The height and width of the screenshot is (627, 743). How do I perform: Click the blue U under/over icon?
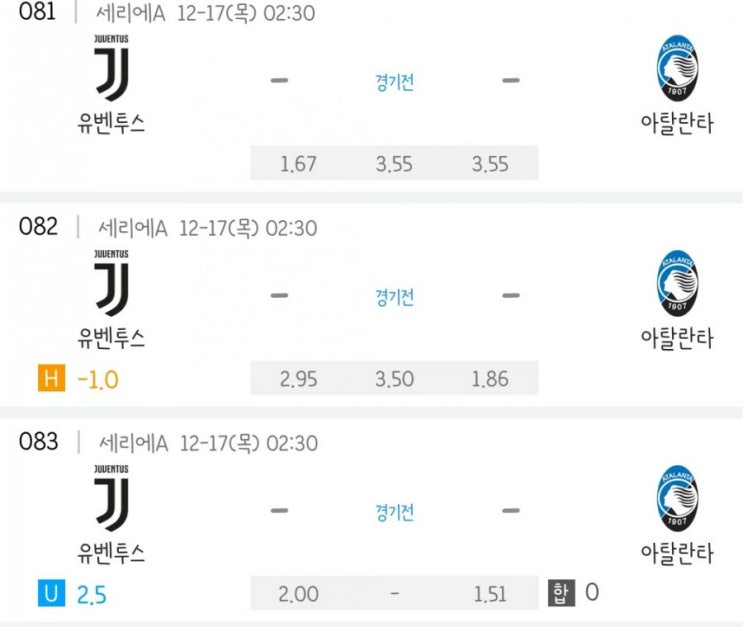tap(49, 594)
